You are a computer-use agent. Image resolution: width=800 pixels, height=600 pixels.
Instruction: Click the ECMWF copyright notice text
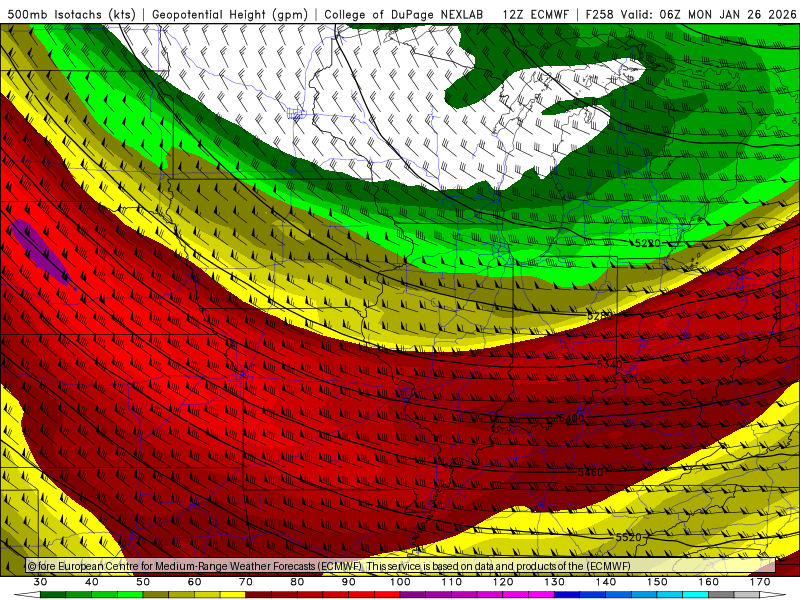(329, 566)
